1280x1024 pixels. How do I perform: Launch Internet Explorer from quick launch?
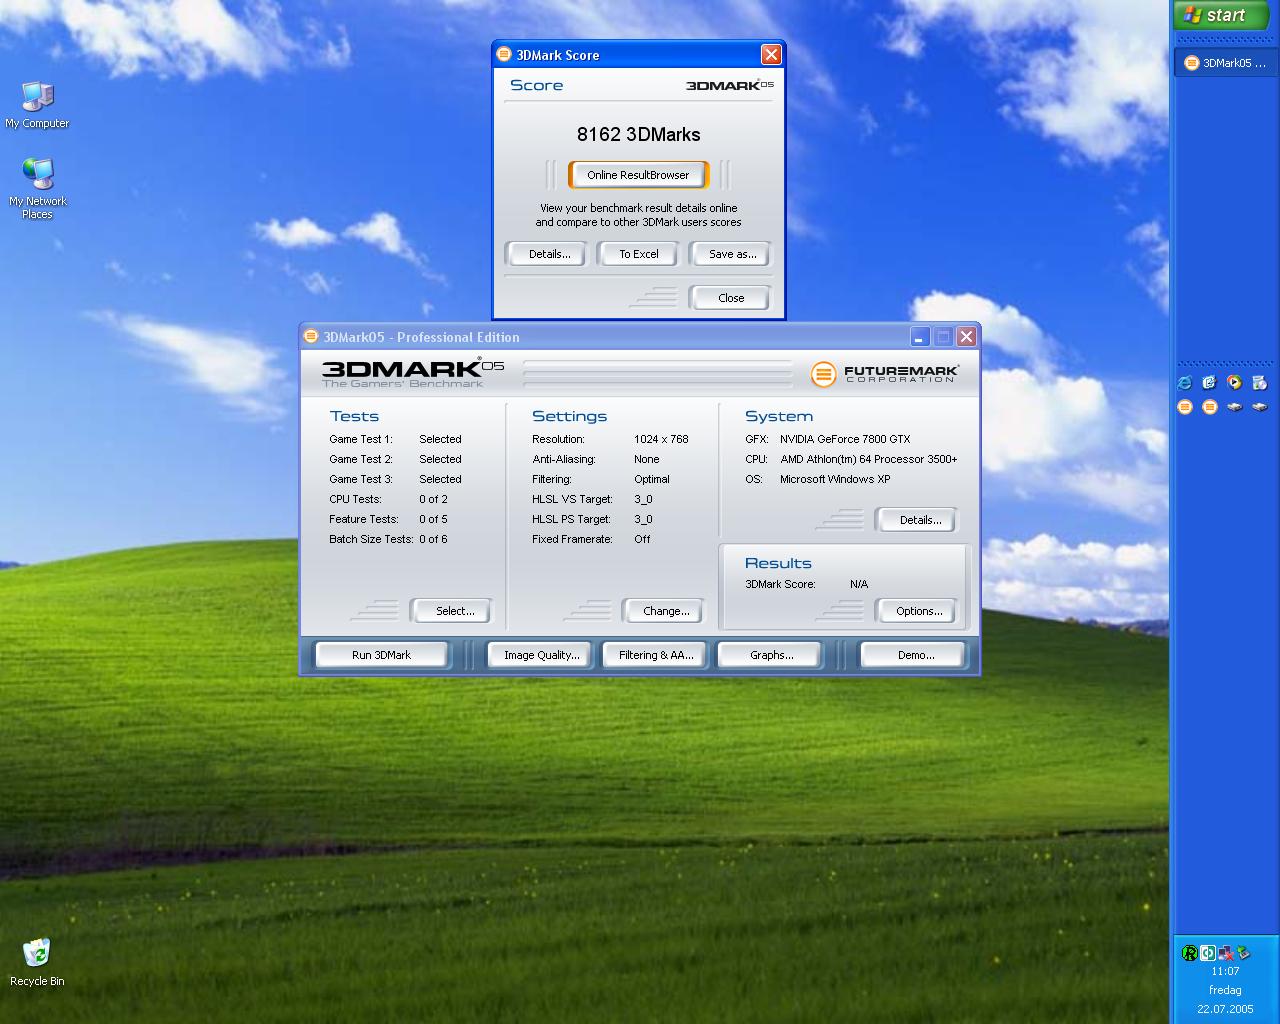click(1185, 382)
